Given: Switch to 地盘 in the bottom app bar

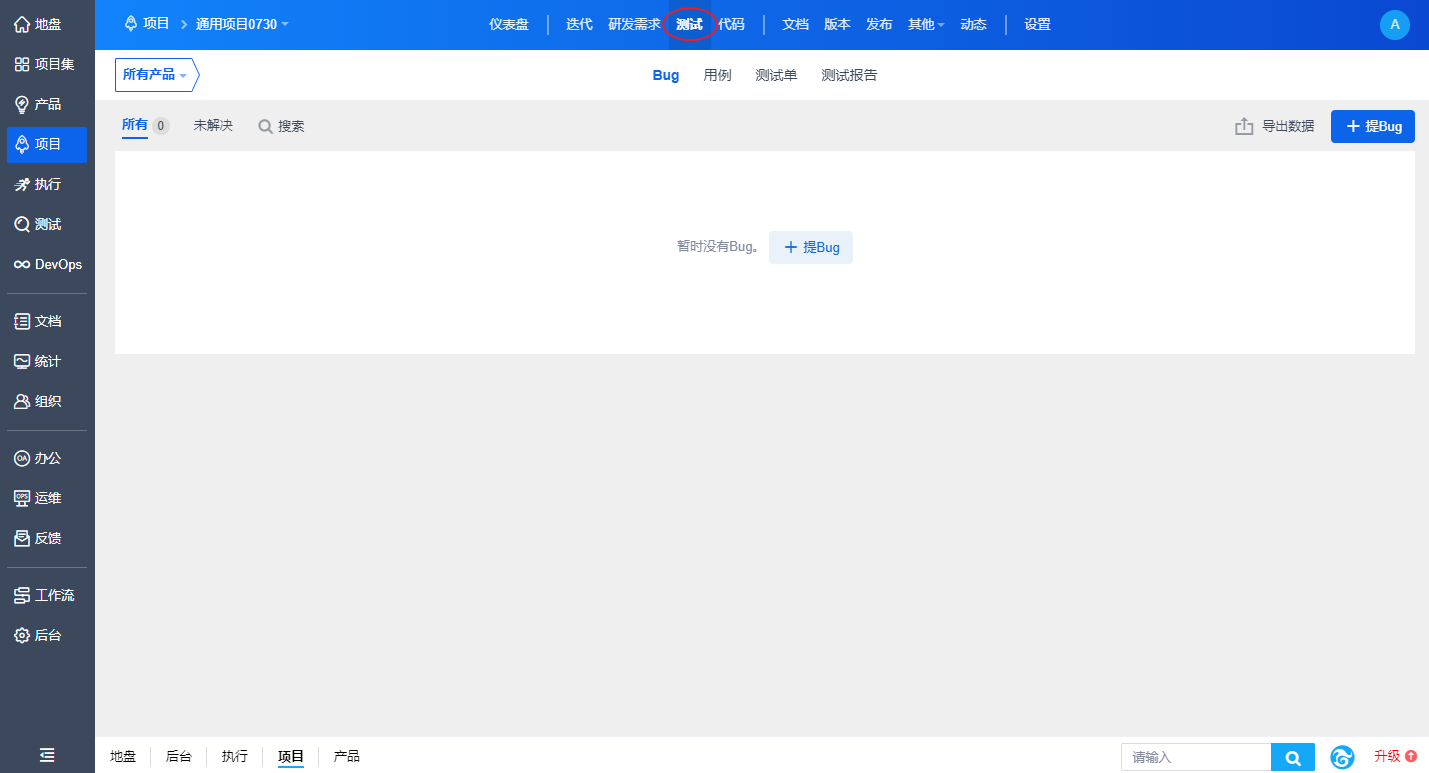Looking at the screenshot, I should point(123,756).
